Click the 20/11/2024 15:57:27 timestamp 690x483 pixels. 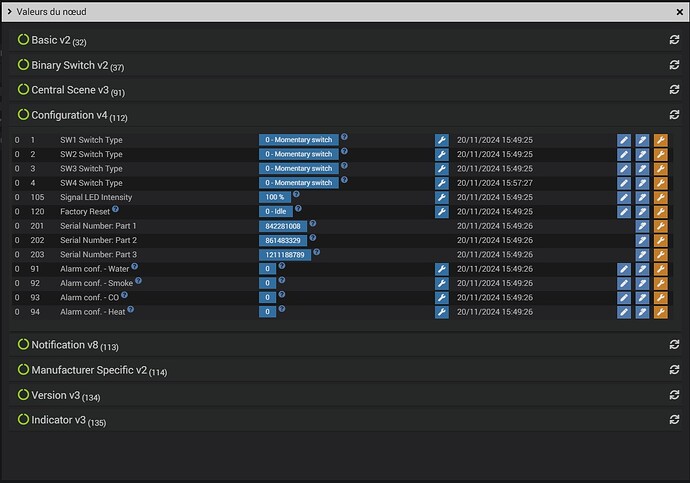[495, 183]
